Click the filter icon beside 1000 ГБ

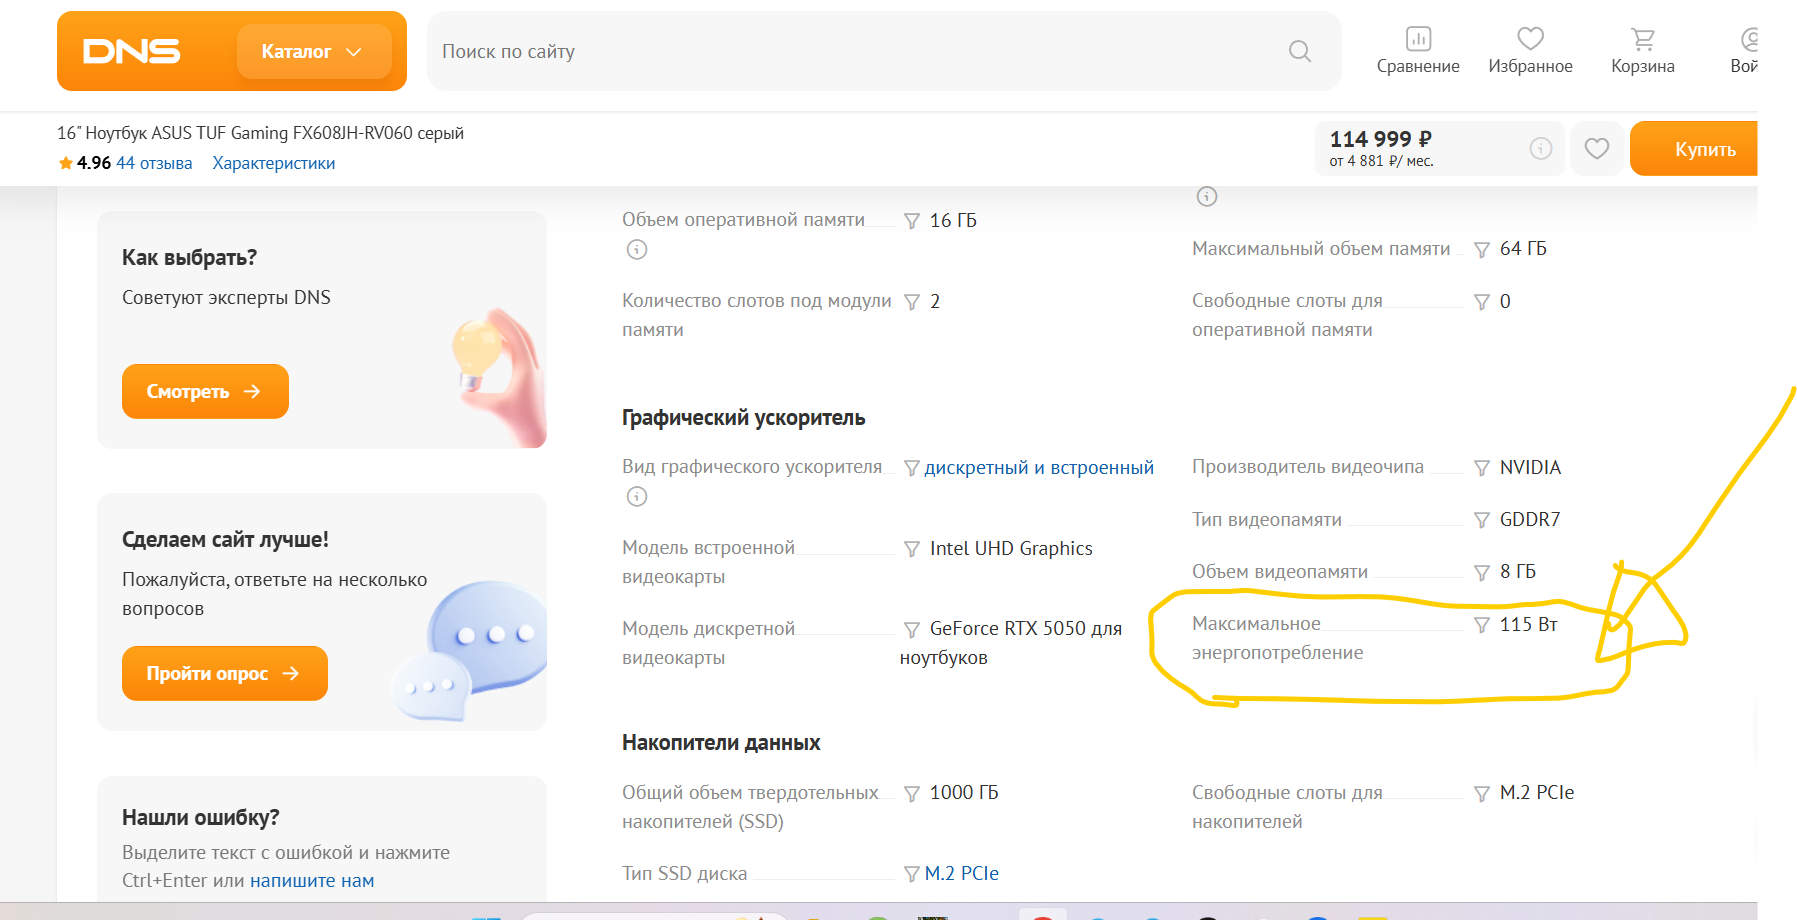coord(912,793)
